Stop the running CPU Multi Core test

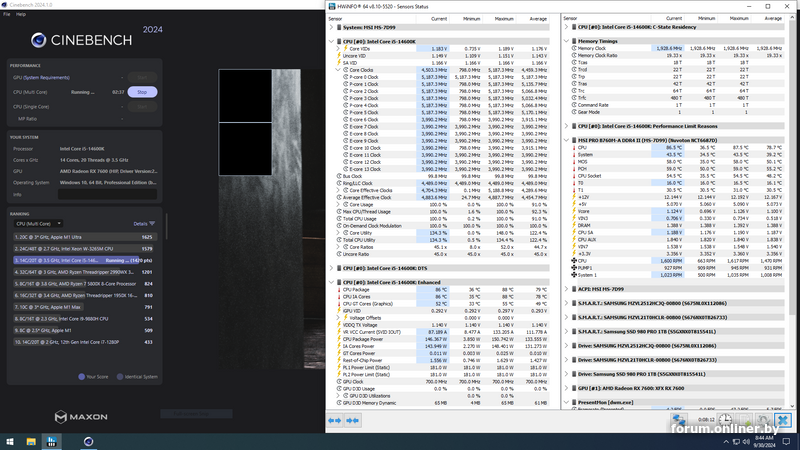pos(142,91)
